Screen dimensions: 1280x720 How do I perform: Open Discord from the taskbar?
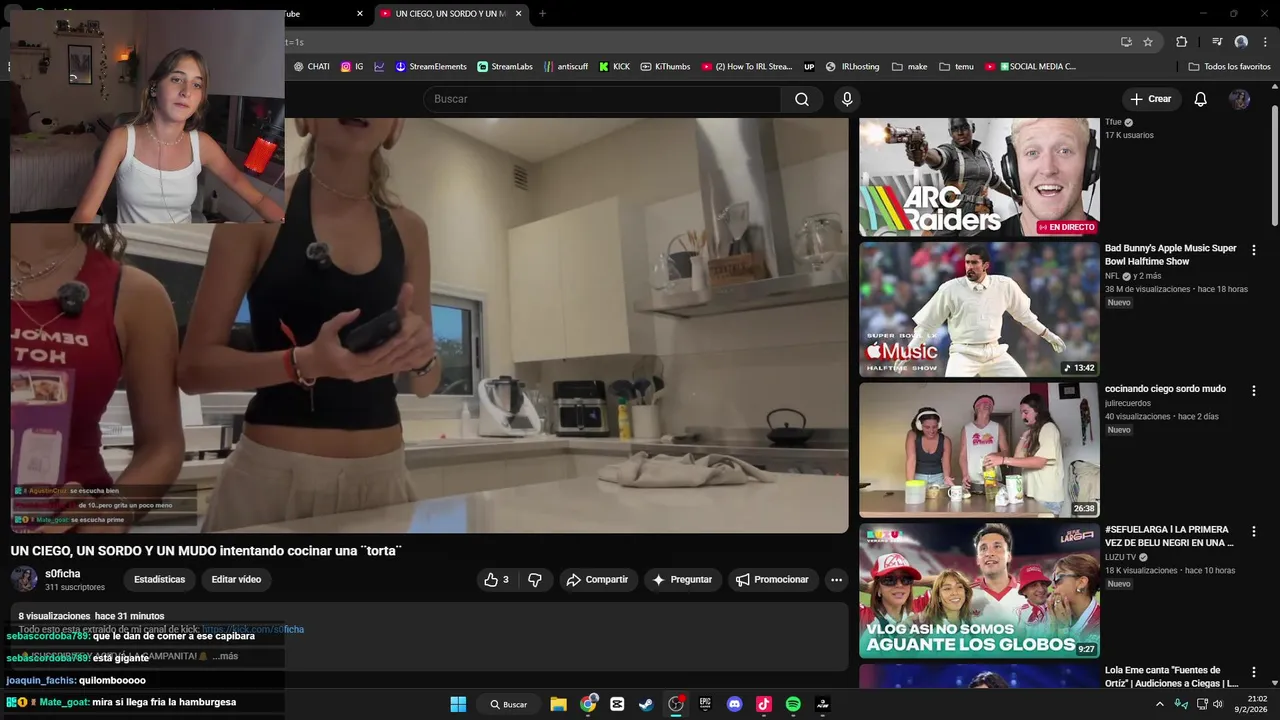tap(735, 704)
